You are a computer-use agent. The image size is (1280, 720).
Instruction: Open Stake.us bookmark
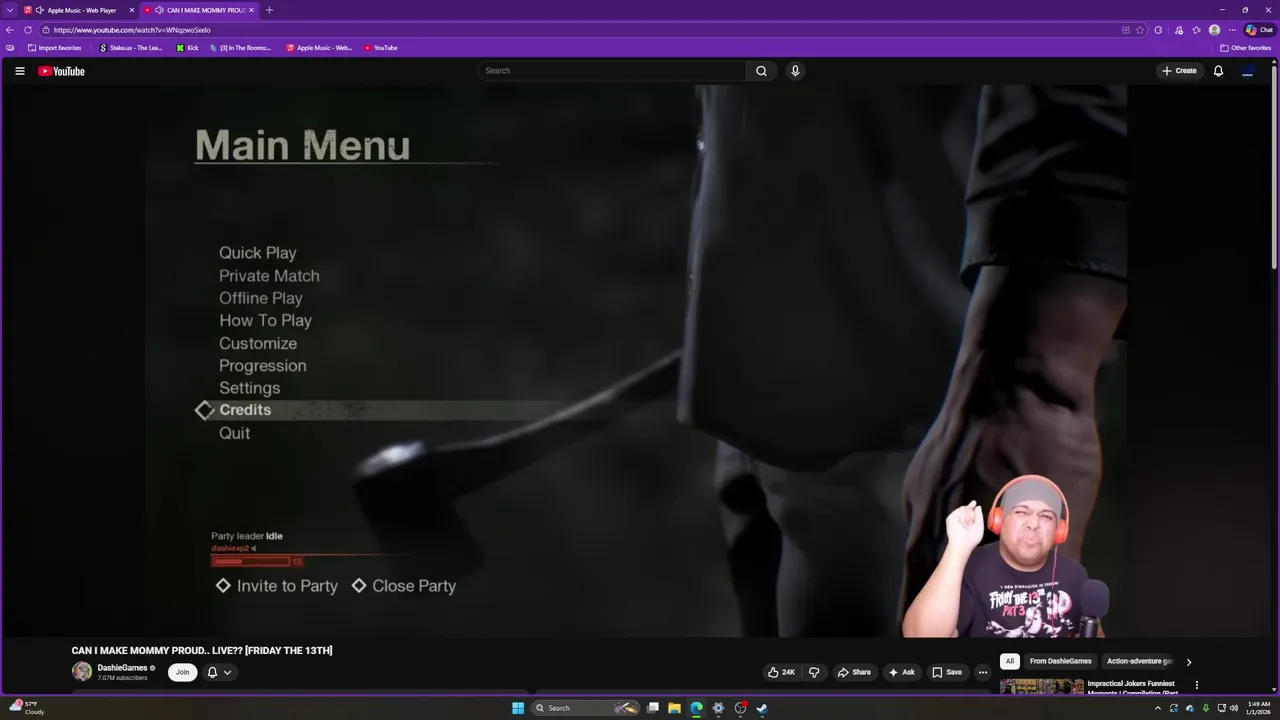point(131,48)
